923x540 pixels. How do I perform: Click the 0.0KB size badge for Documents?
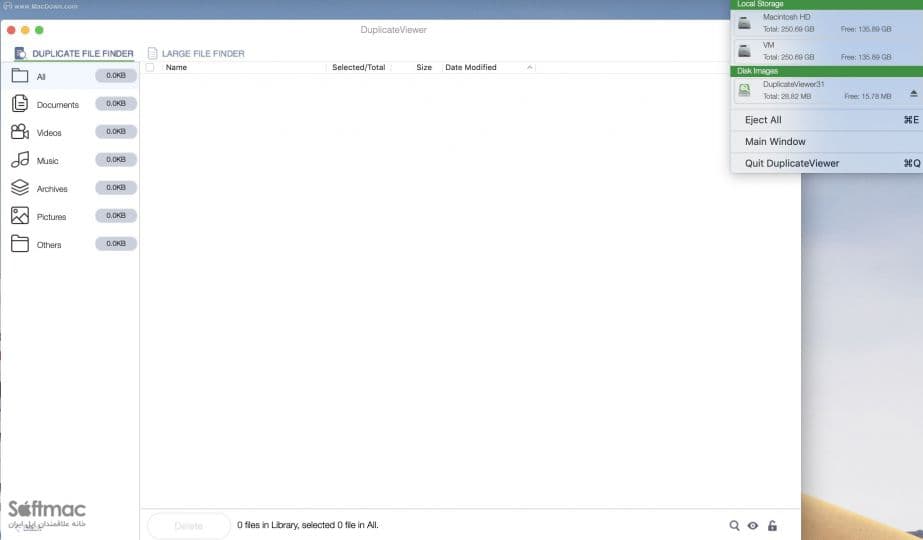(x=116, y=104)
